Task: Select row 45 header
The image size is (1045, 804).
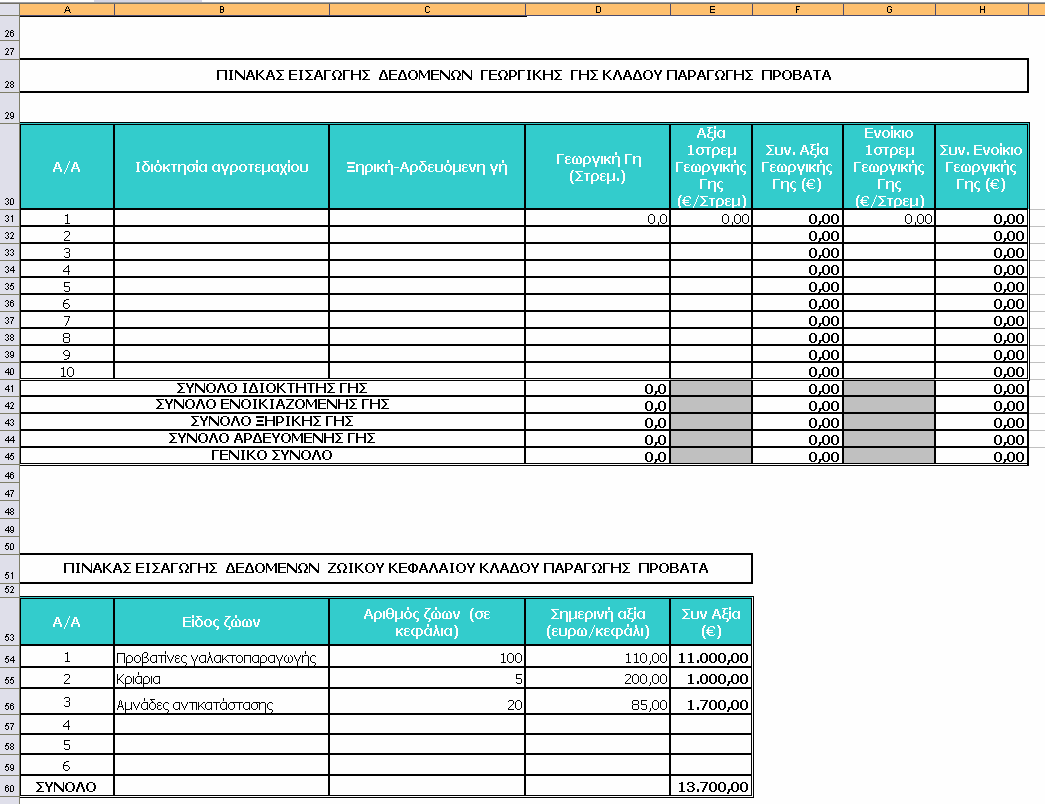Action: tap(9, 456)
